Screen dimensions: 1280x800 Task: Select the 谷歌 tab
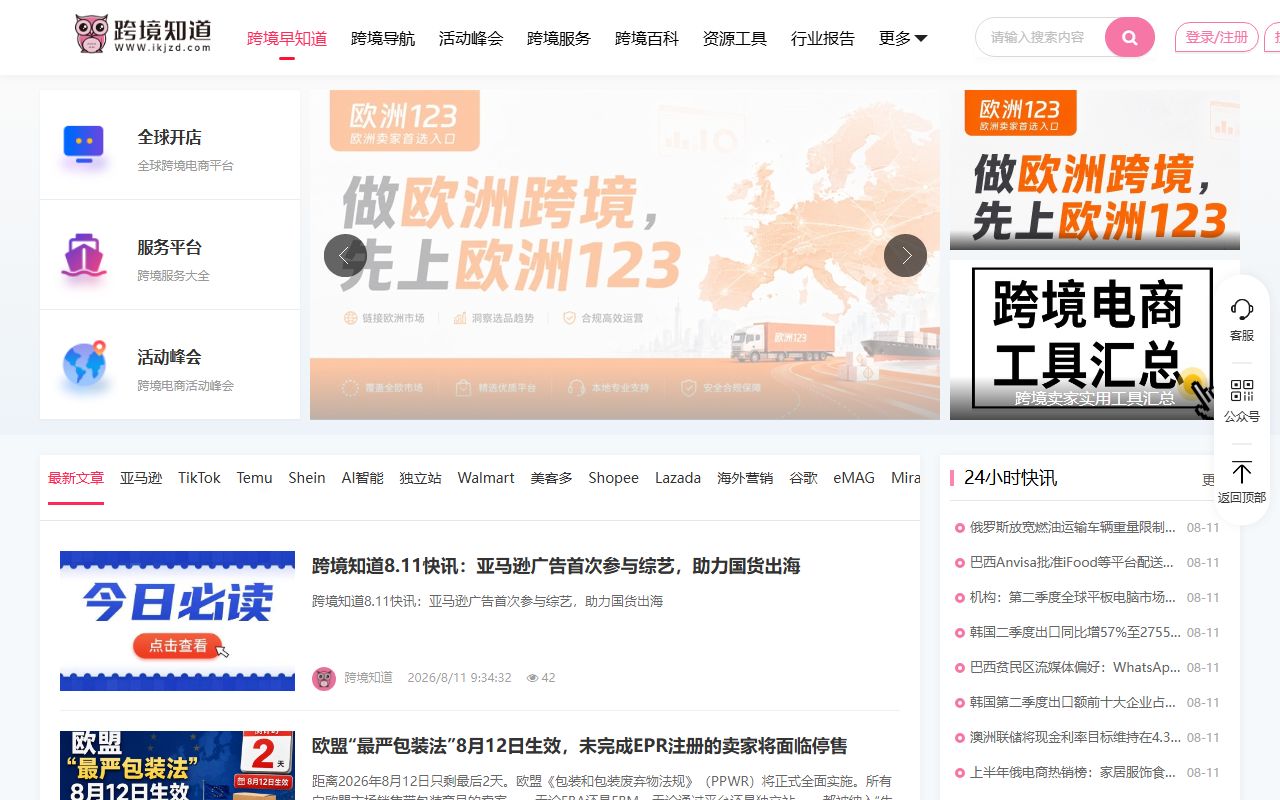click(803, 478)
